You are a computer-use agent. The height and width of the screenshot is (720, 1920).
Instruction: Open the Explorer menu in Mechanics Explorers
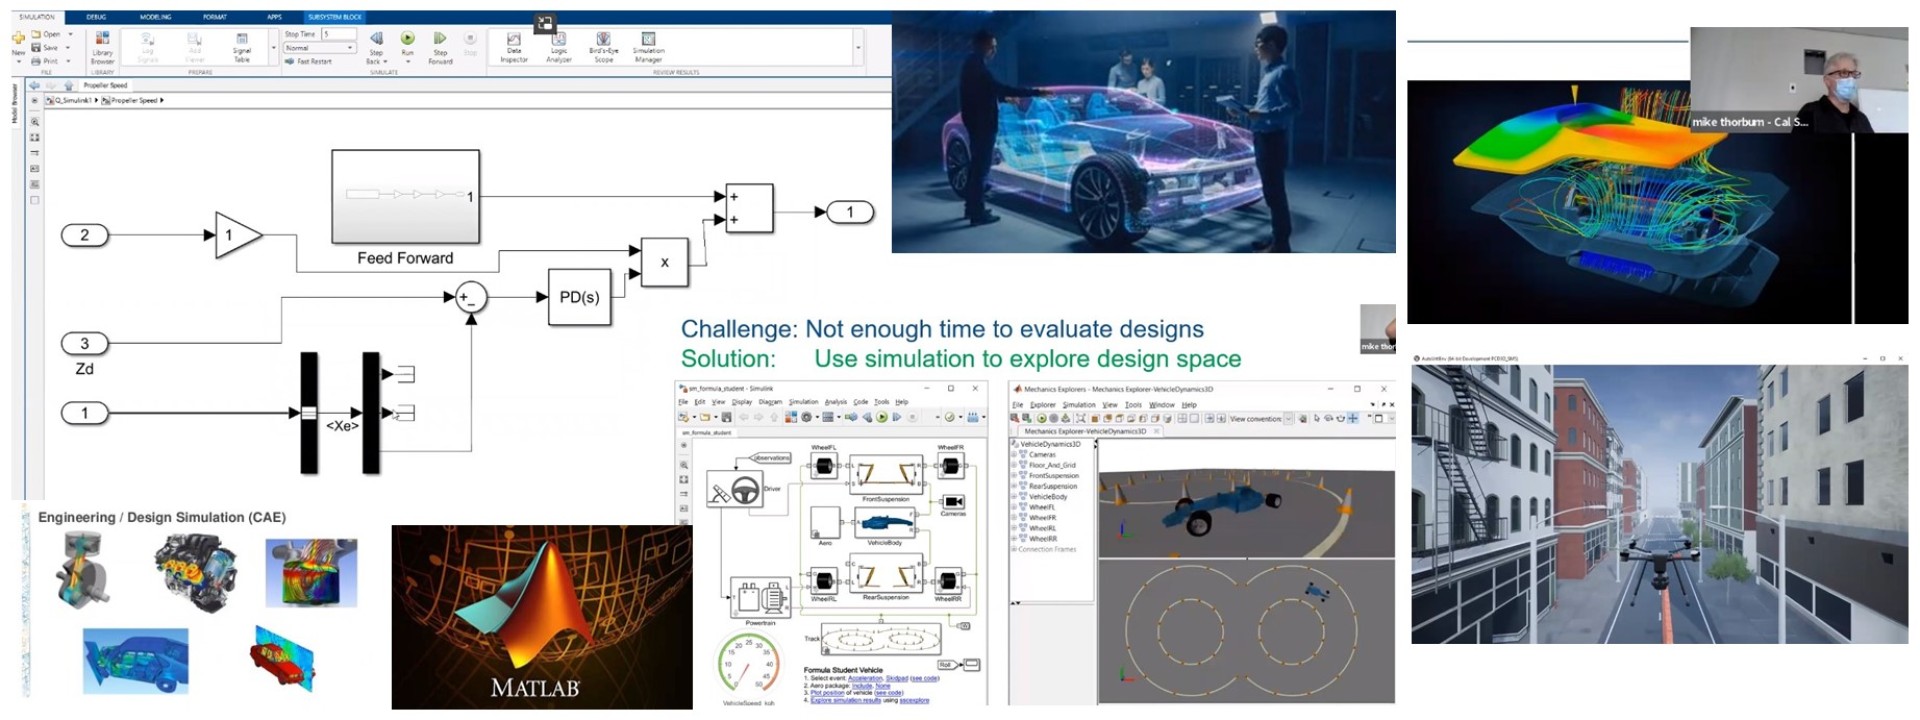coord(1041,405)
